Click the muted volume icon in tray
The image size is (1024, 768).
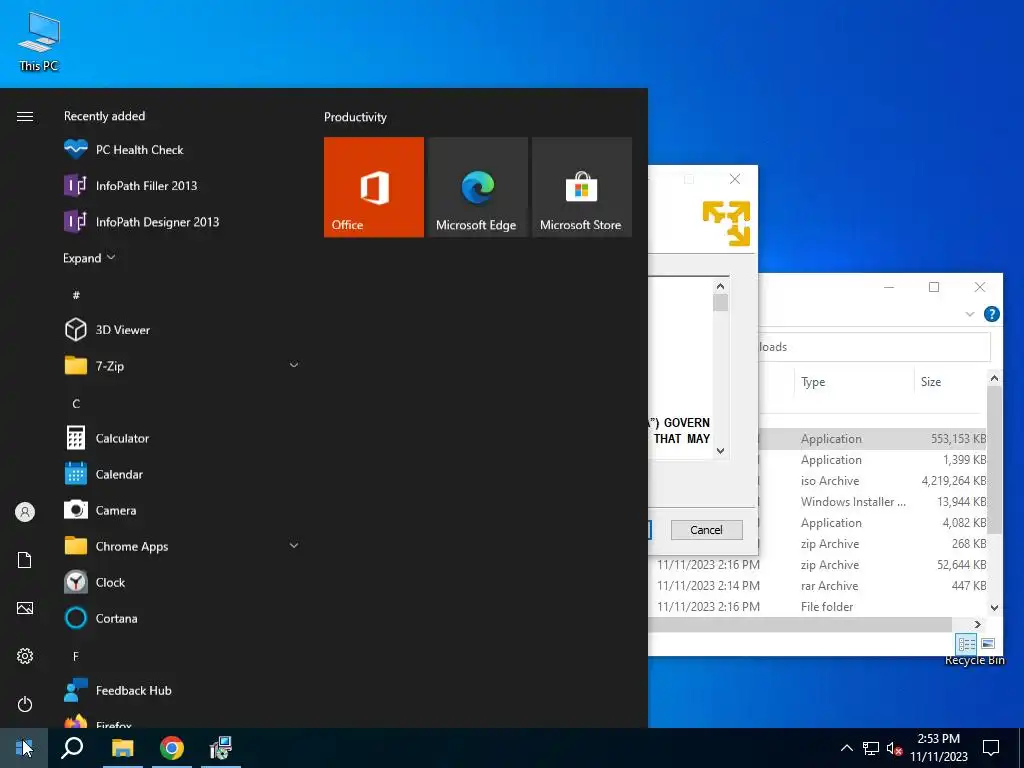(894, 748)
